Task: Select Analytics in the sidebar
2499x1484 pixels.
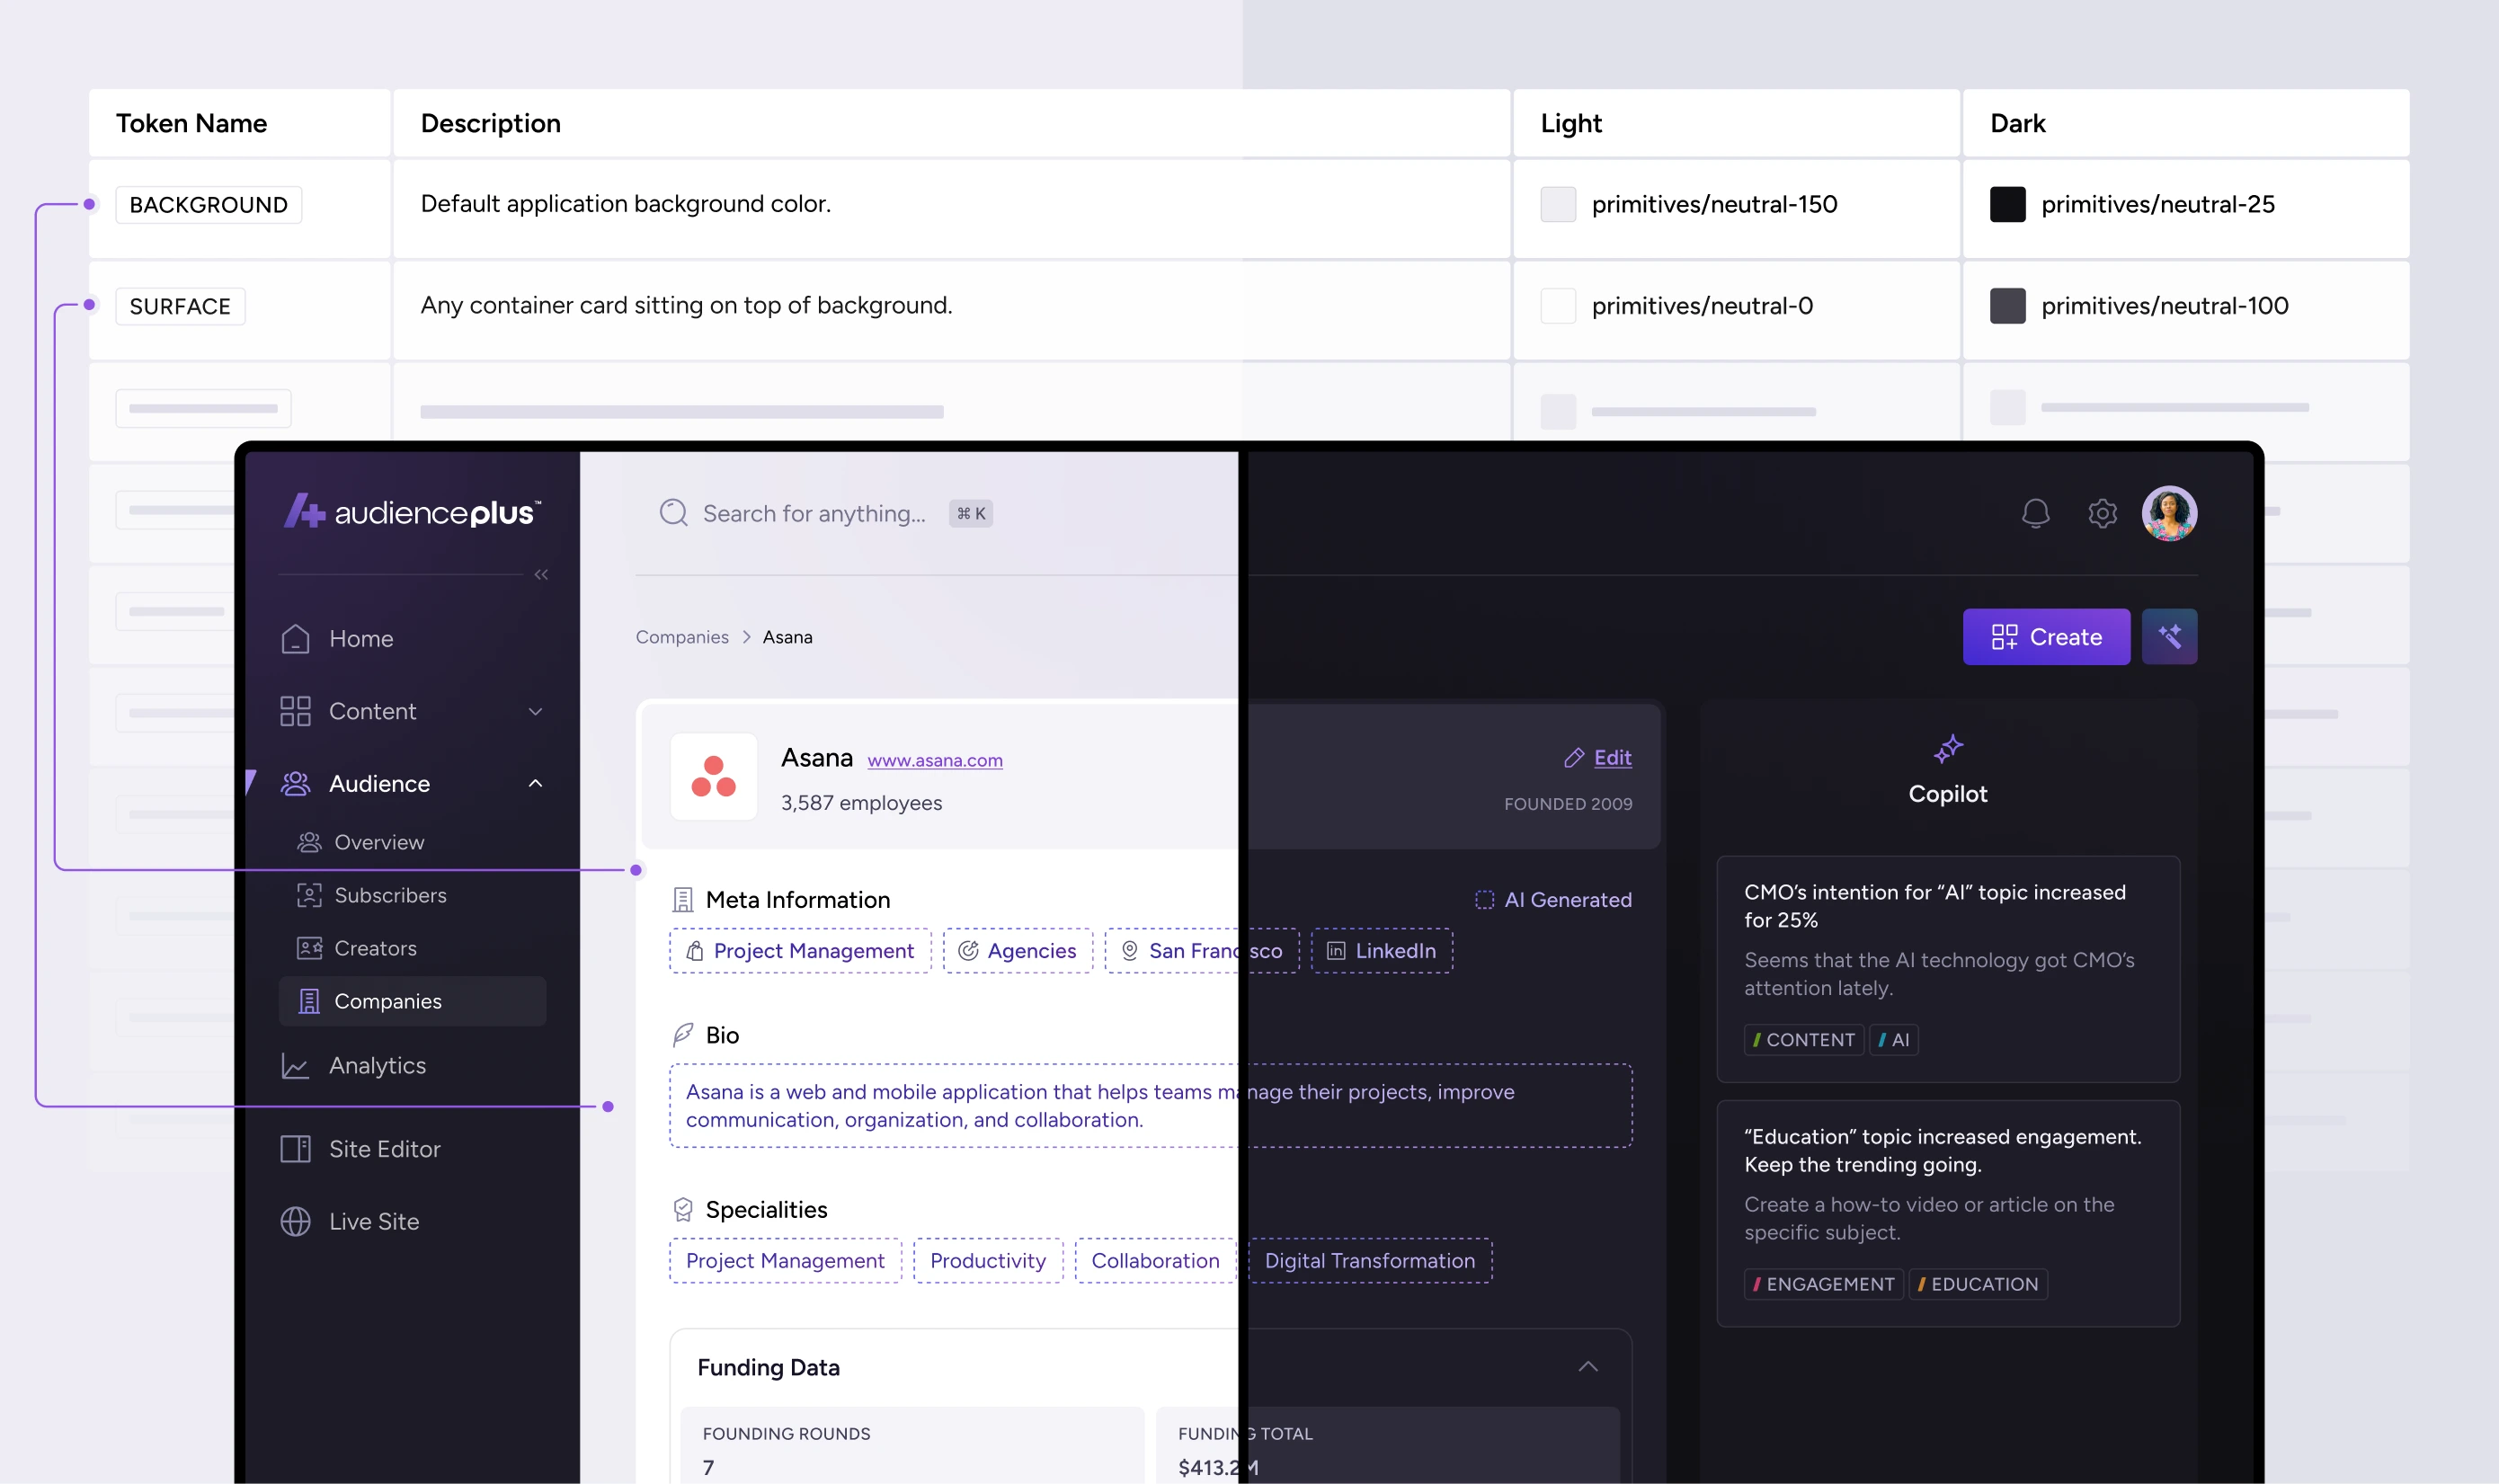Action: point(377,1066)
